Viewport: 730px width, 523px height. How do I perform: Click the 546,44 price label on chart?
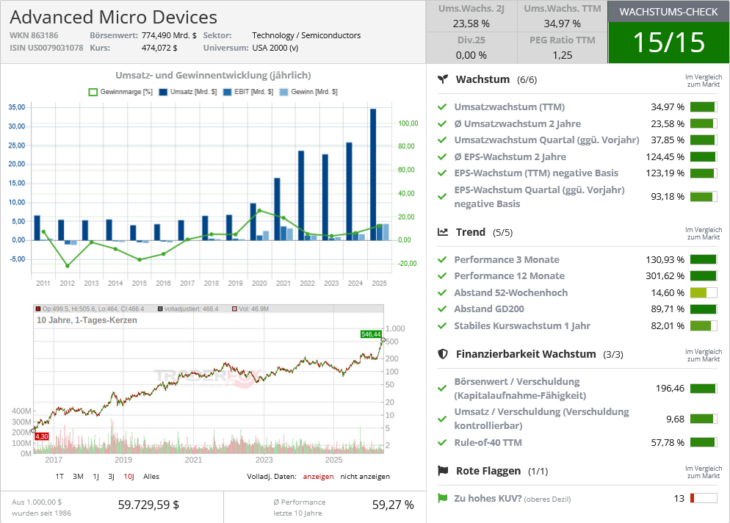click(371, 334)
